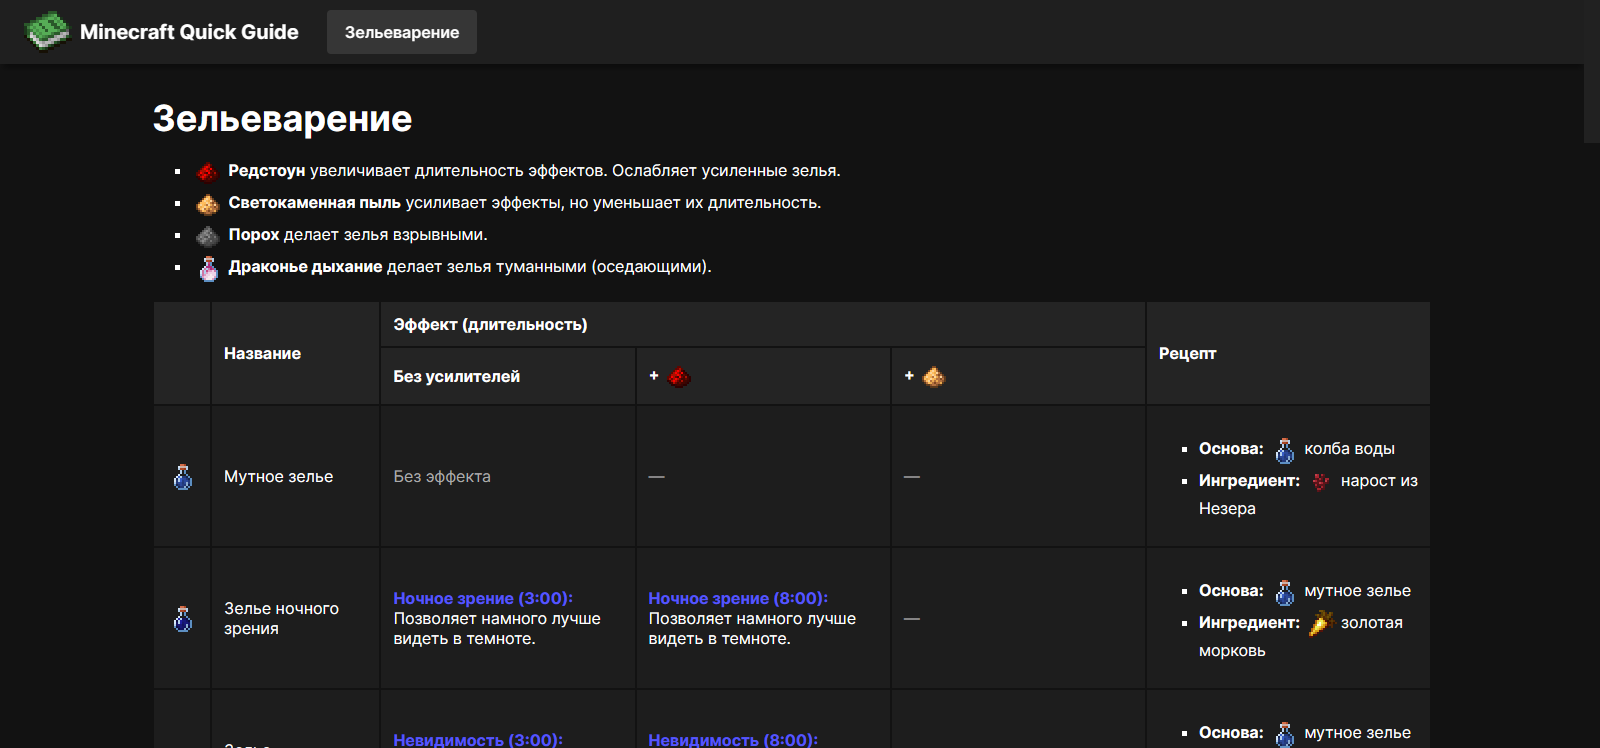Click the water bottle icon beside колба воды

[x=1285, y=451]
